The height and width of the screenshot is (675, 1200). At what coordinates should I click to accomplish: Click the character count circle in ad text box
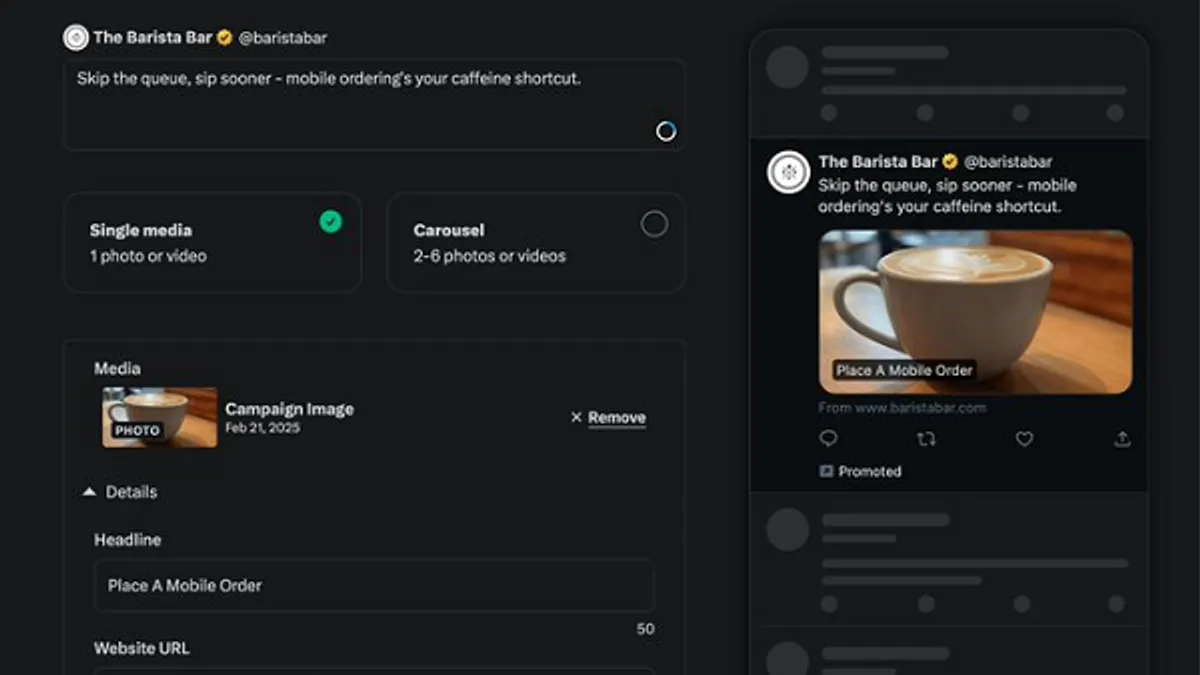[x=666, y=131]
